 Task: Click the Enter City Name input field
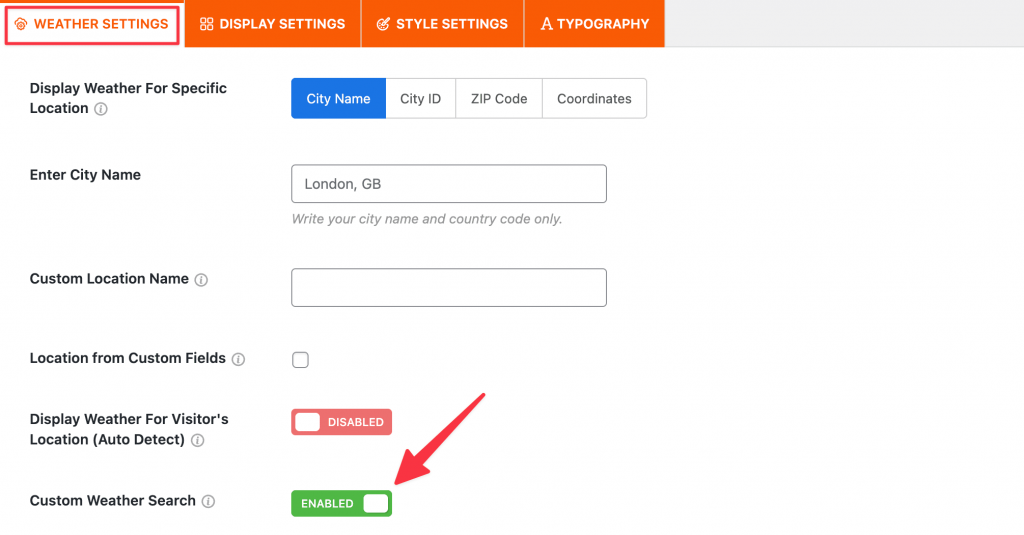(449, 184)
